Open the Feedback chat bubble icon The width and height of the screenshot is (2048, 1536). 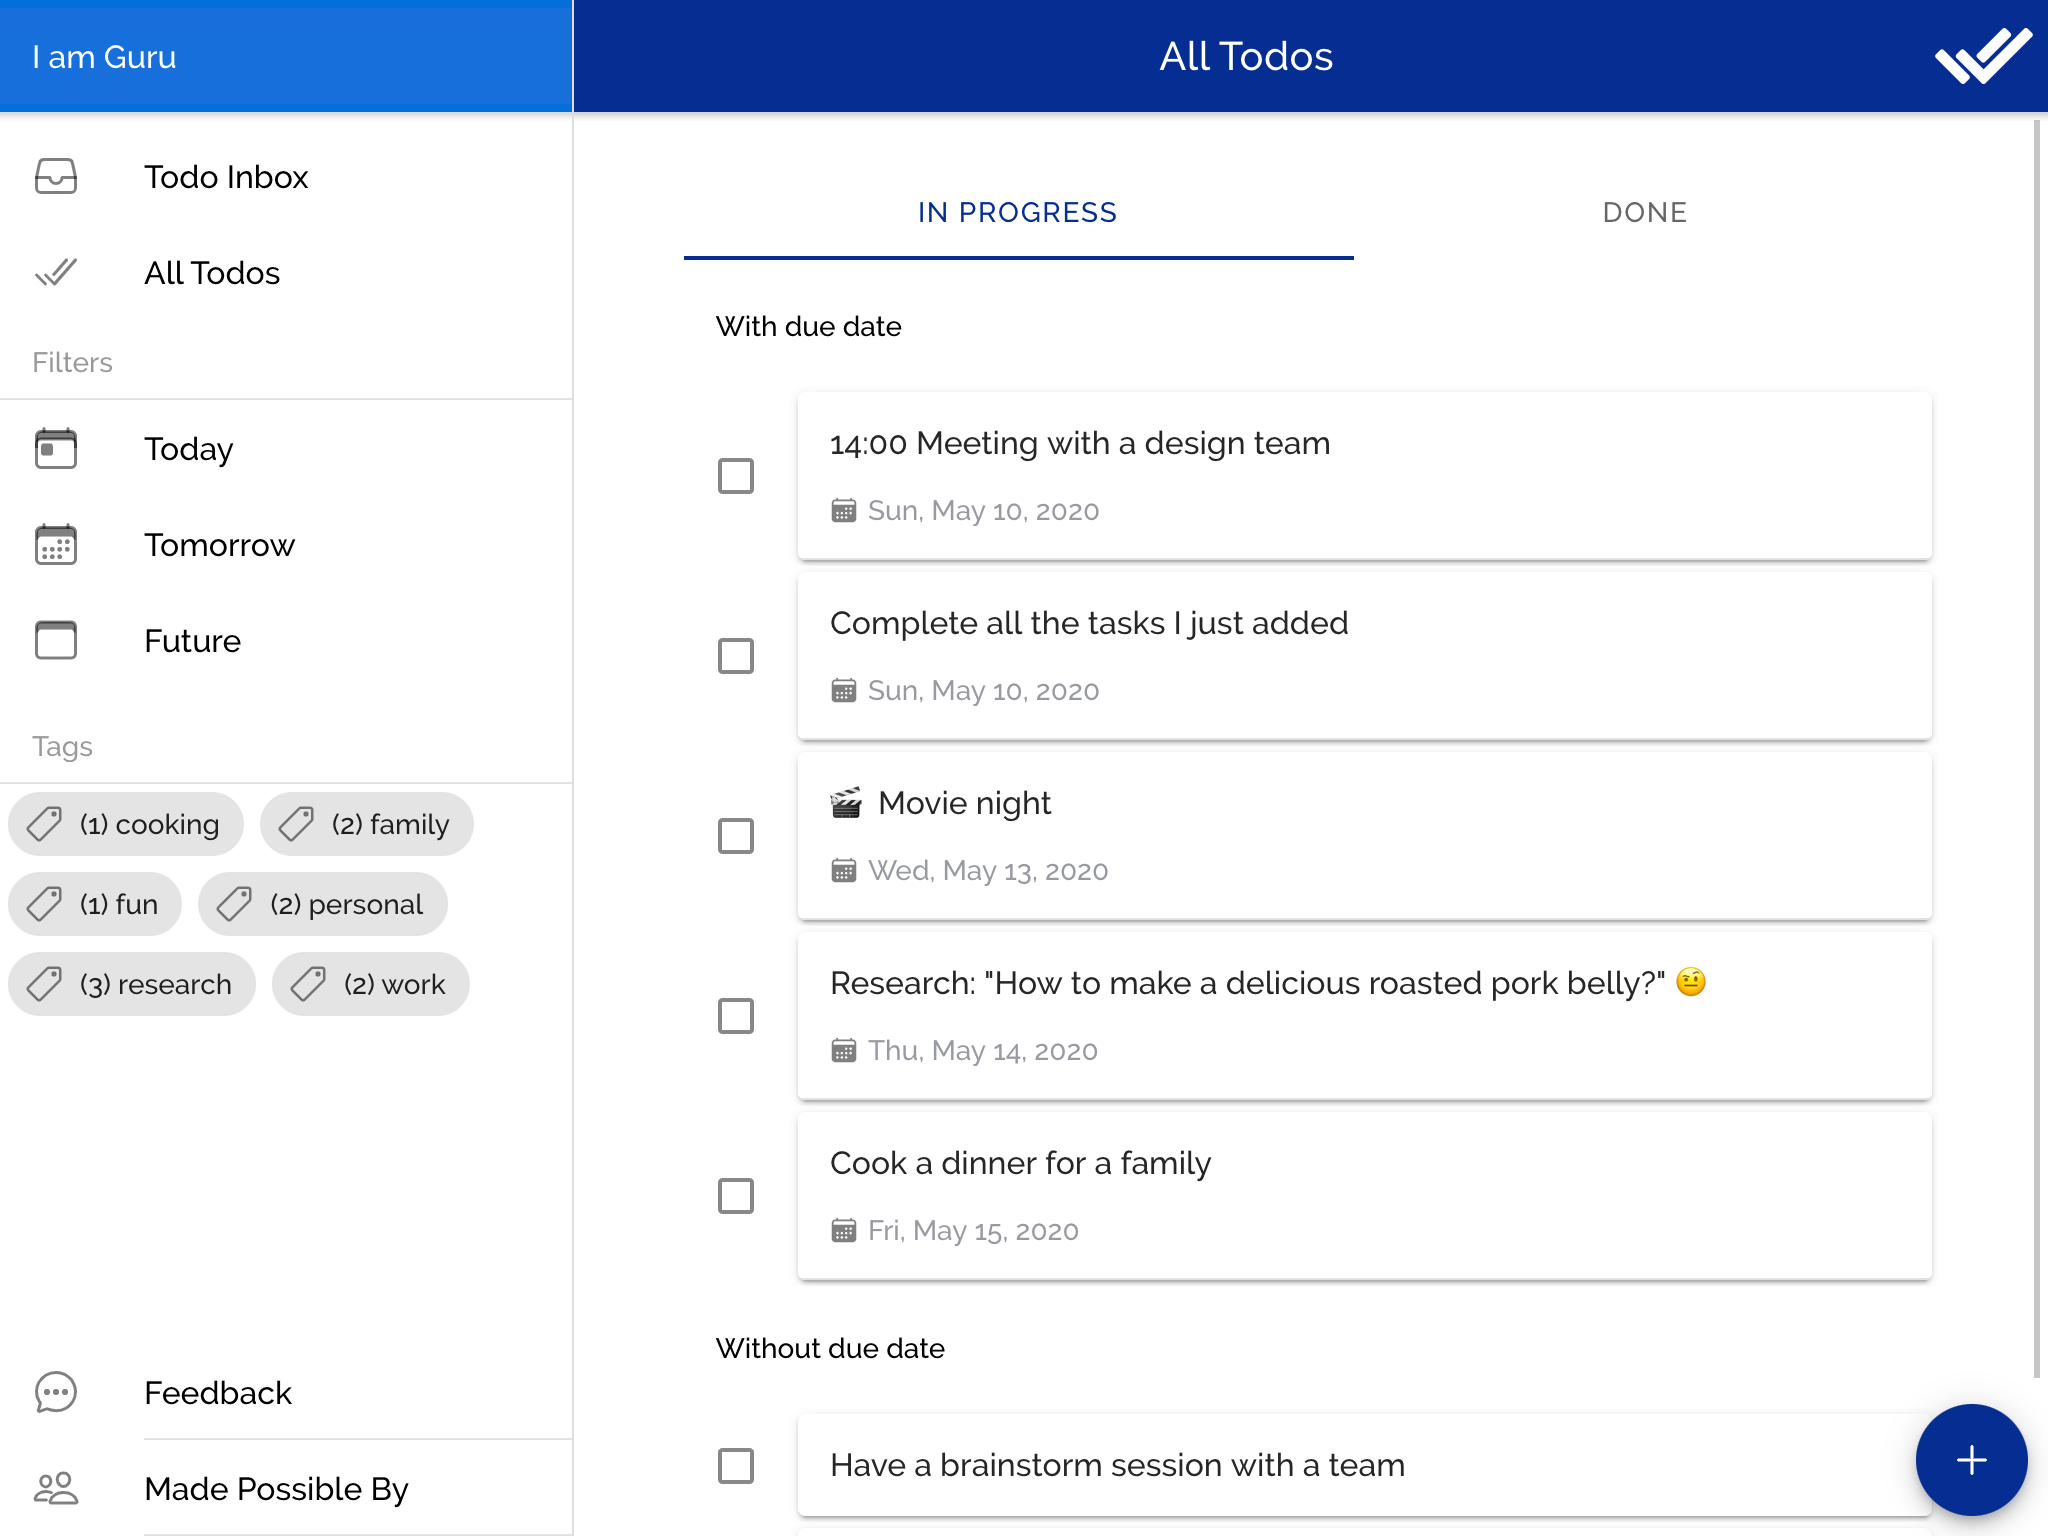(56, 1392)
